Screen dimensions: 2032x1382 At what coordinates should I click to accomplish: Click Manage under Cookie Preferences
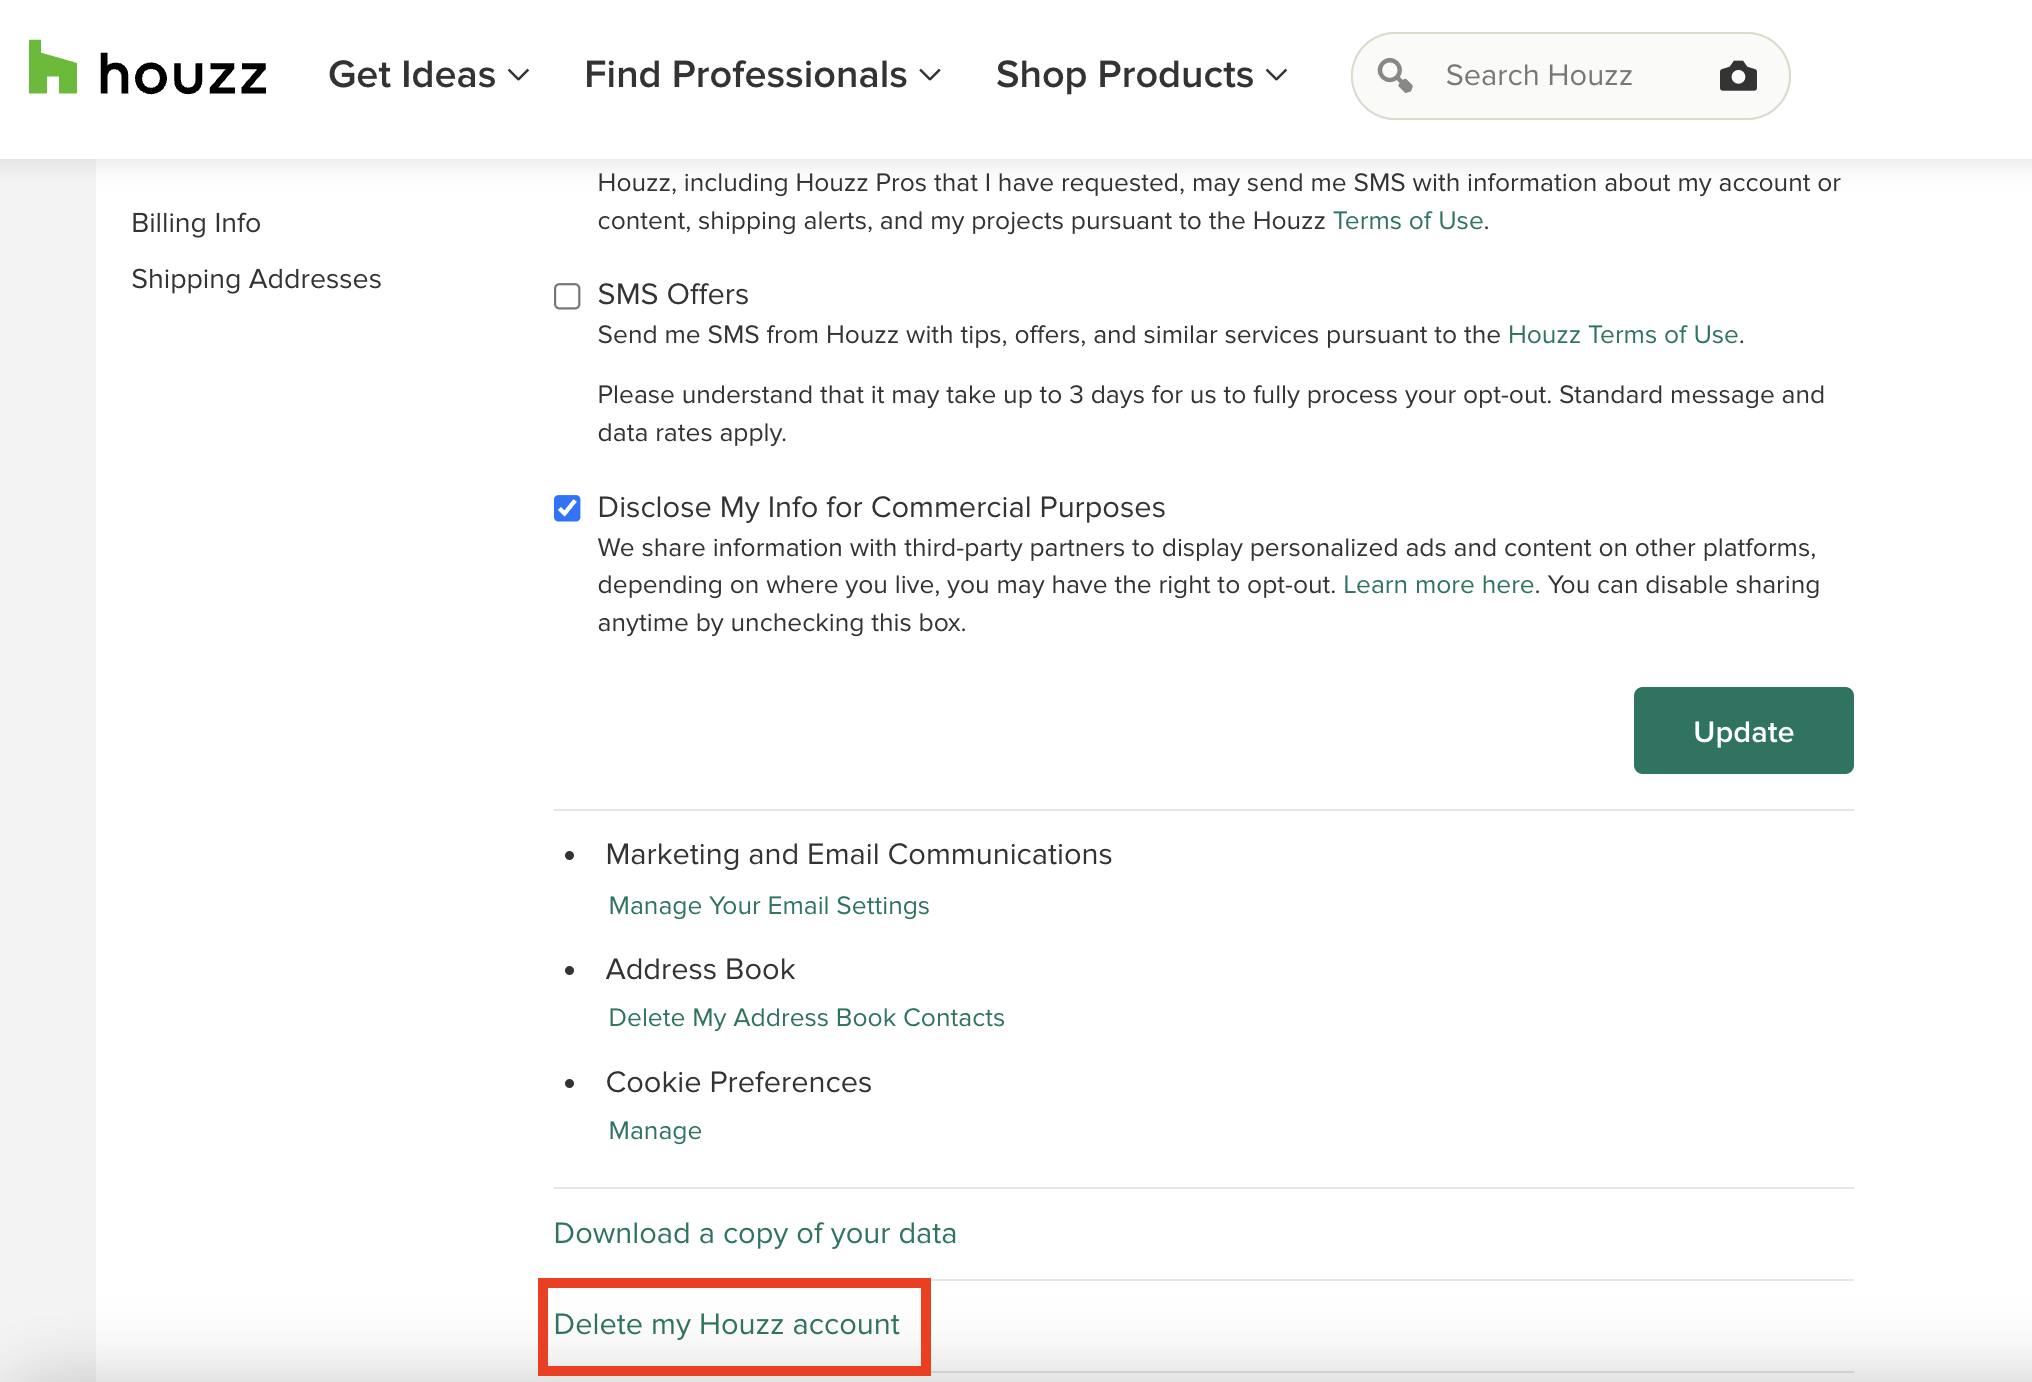click(x=655, y=1131)
